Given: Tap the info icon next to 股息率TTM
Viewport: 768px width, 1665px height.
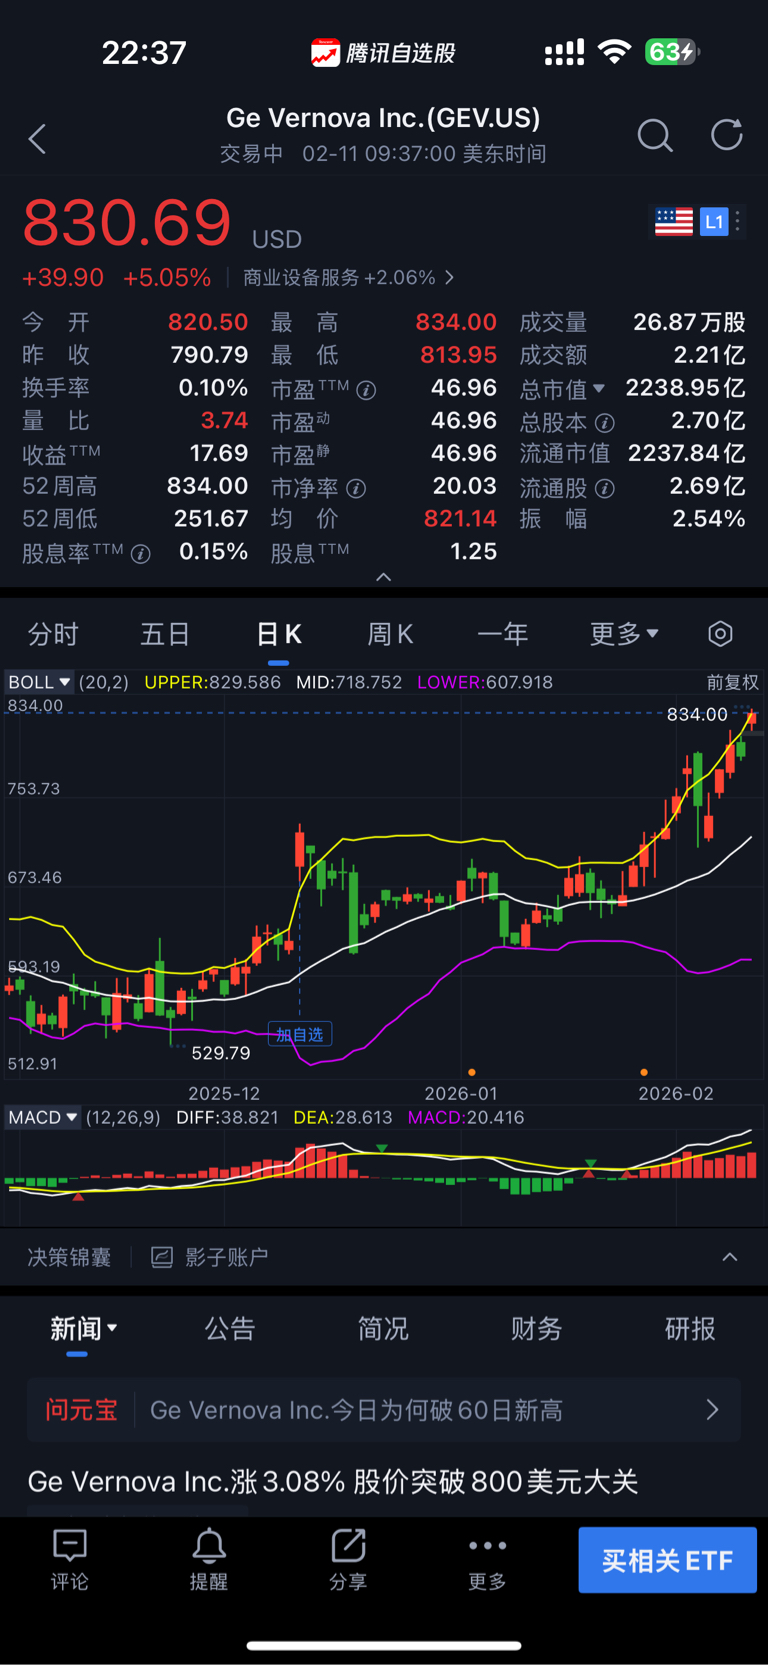Looking at the screenshot, I should click(x=141, y=554).
